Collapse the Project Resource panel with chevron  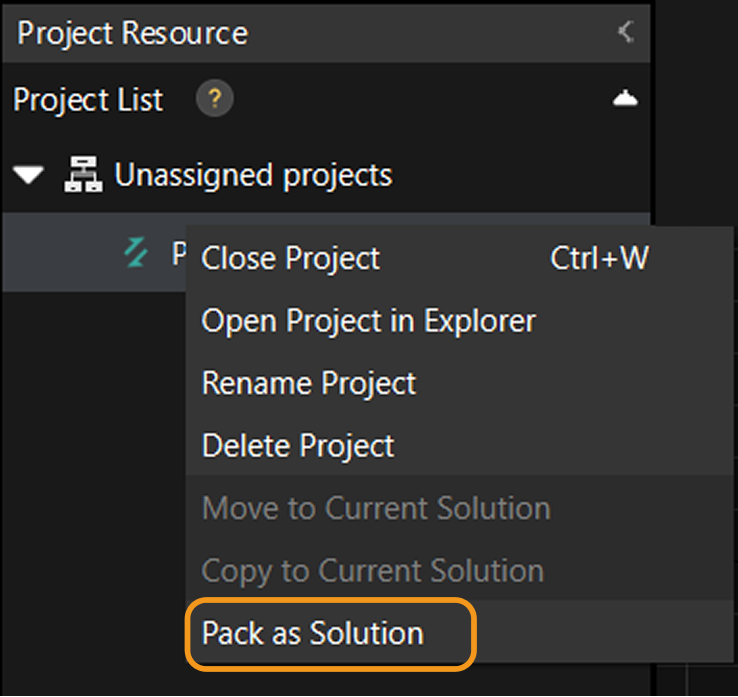626,32
